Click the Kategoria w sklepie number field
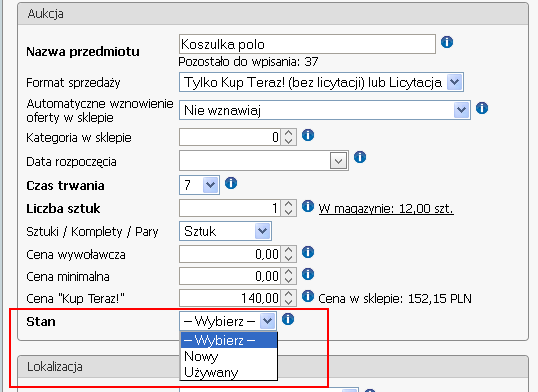Image resolution: width=538 pixels, height=392 pixels. (230, 137)
